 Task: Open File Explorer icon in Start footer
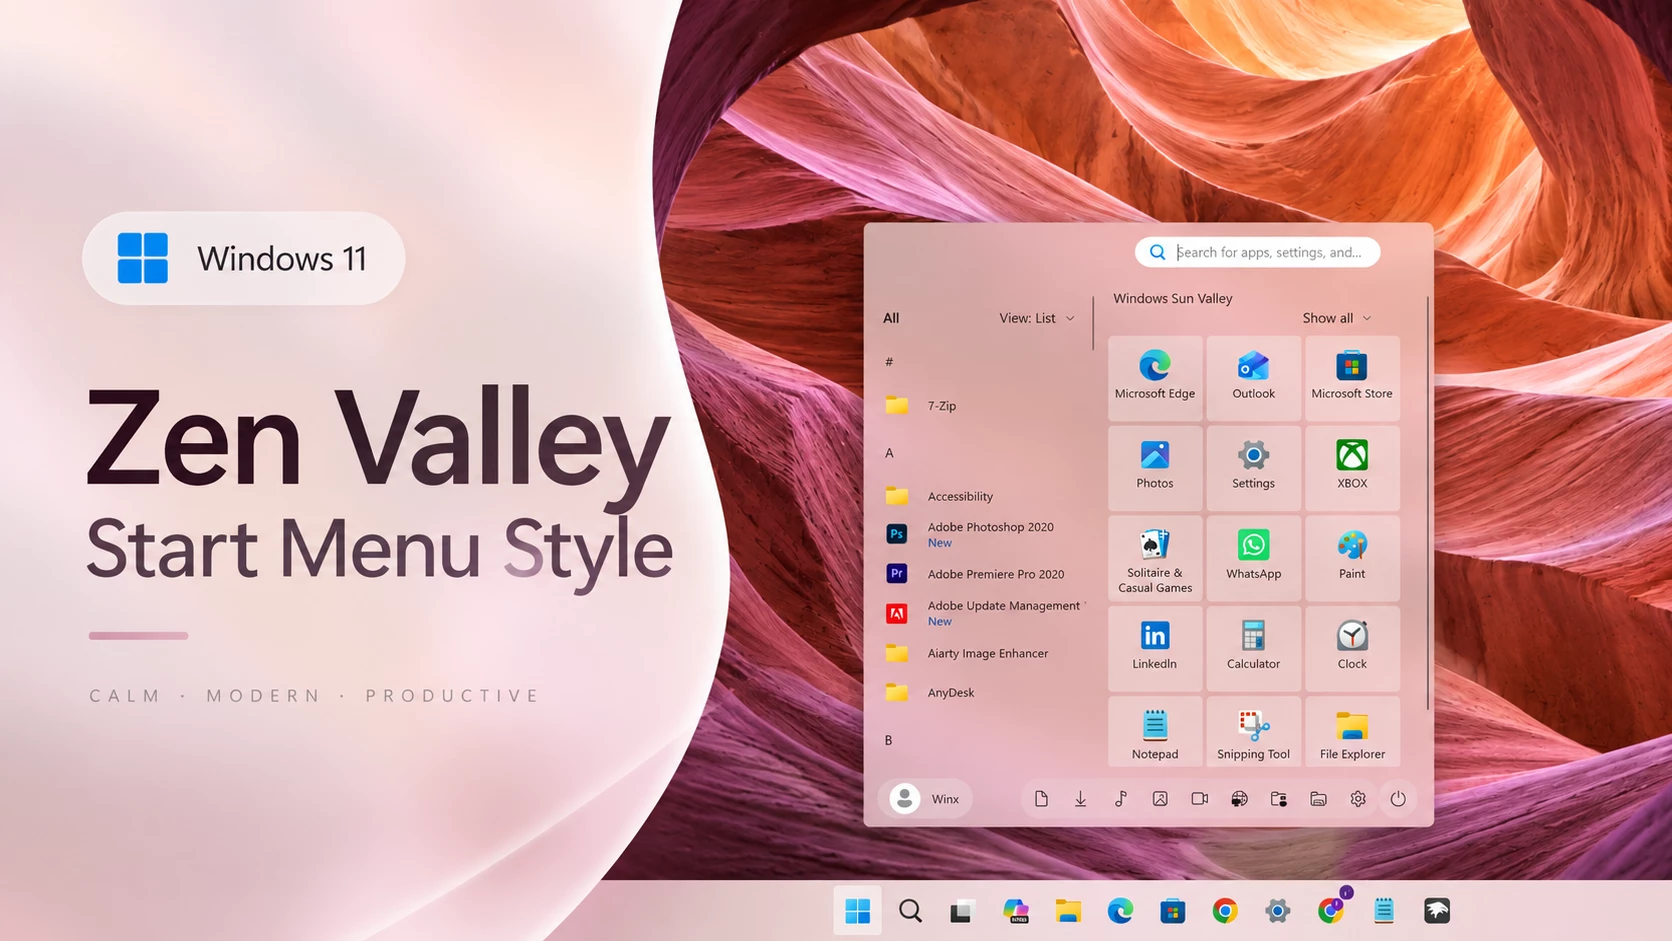[x=1318, y=799]
